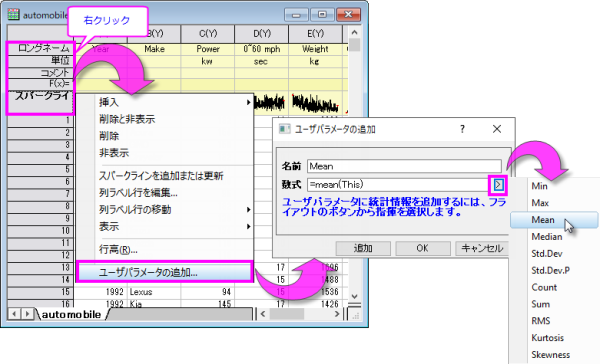Select Max from the flyout list
600x364 pixels.
tap(554, 203)
